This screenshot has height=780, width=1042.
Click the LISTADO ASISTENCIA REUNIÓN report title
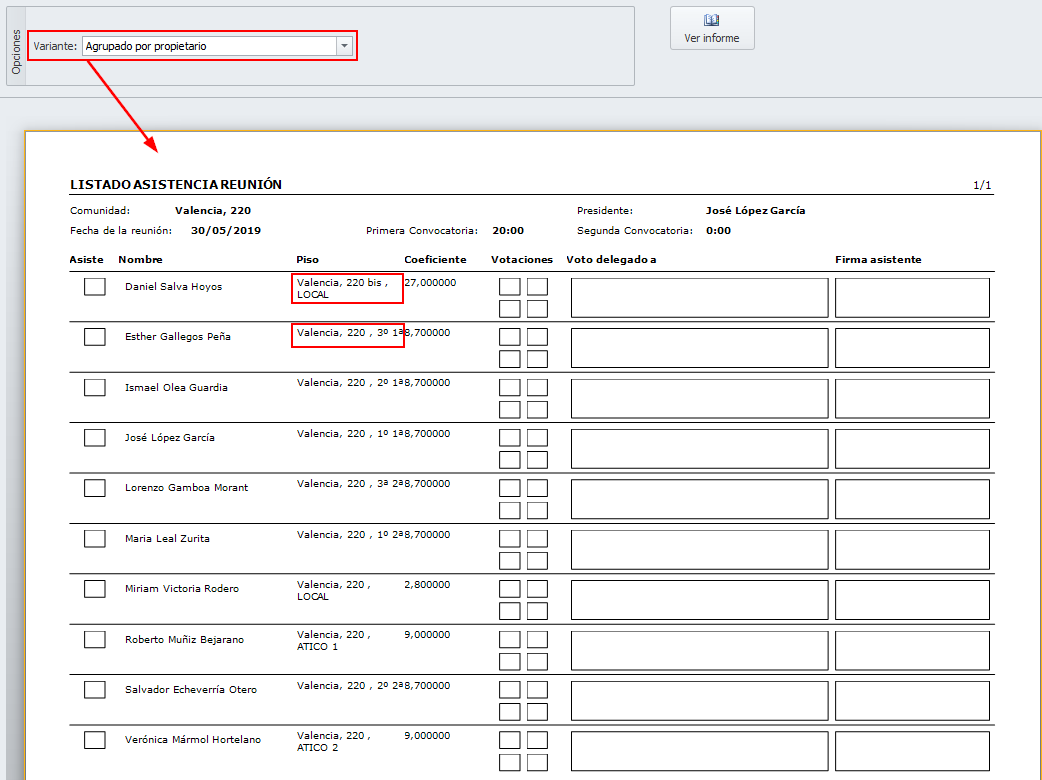pyautogui.click(x=175, y=185)
